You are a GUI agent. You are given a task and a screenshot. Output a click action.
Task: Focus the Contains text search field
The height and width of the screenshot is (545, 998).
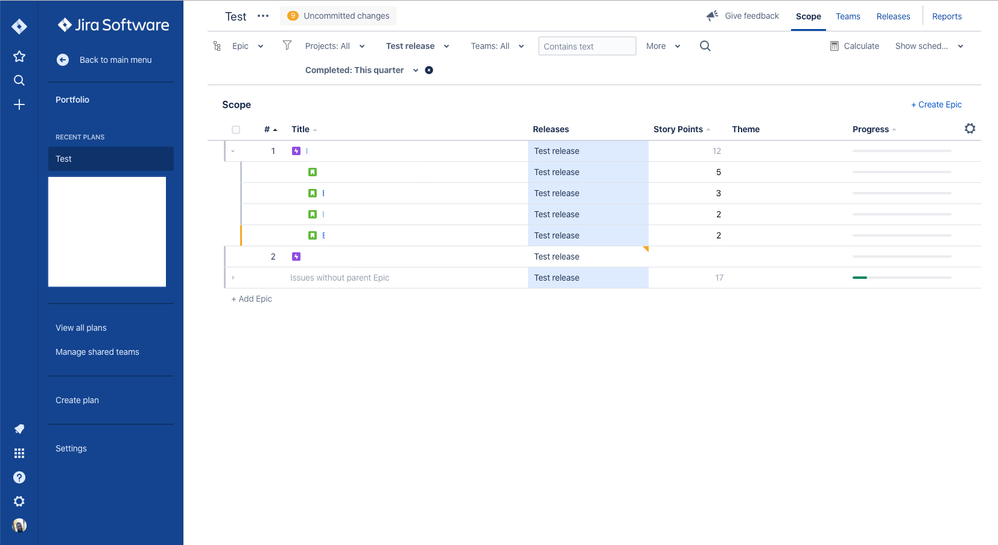click(587, 46)
